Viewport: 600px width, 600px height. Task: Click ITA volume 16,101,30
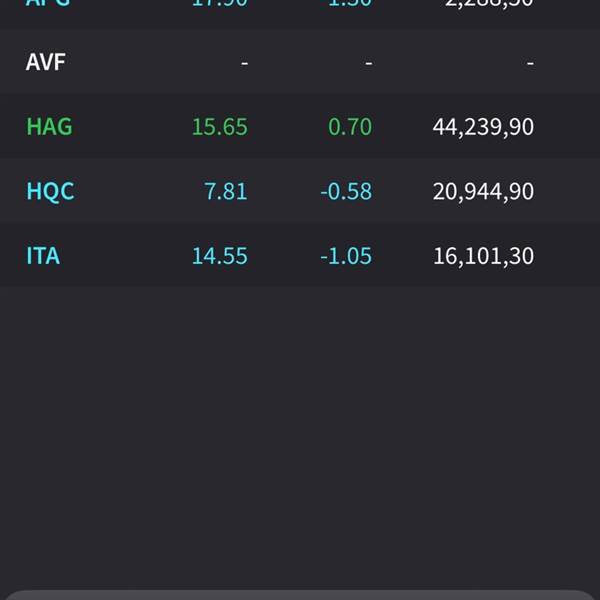click(x=483, y=256)
